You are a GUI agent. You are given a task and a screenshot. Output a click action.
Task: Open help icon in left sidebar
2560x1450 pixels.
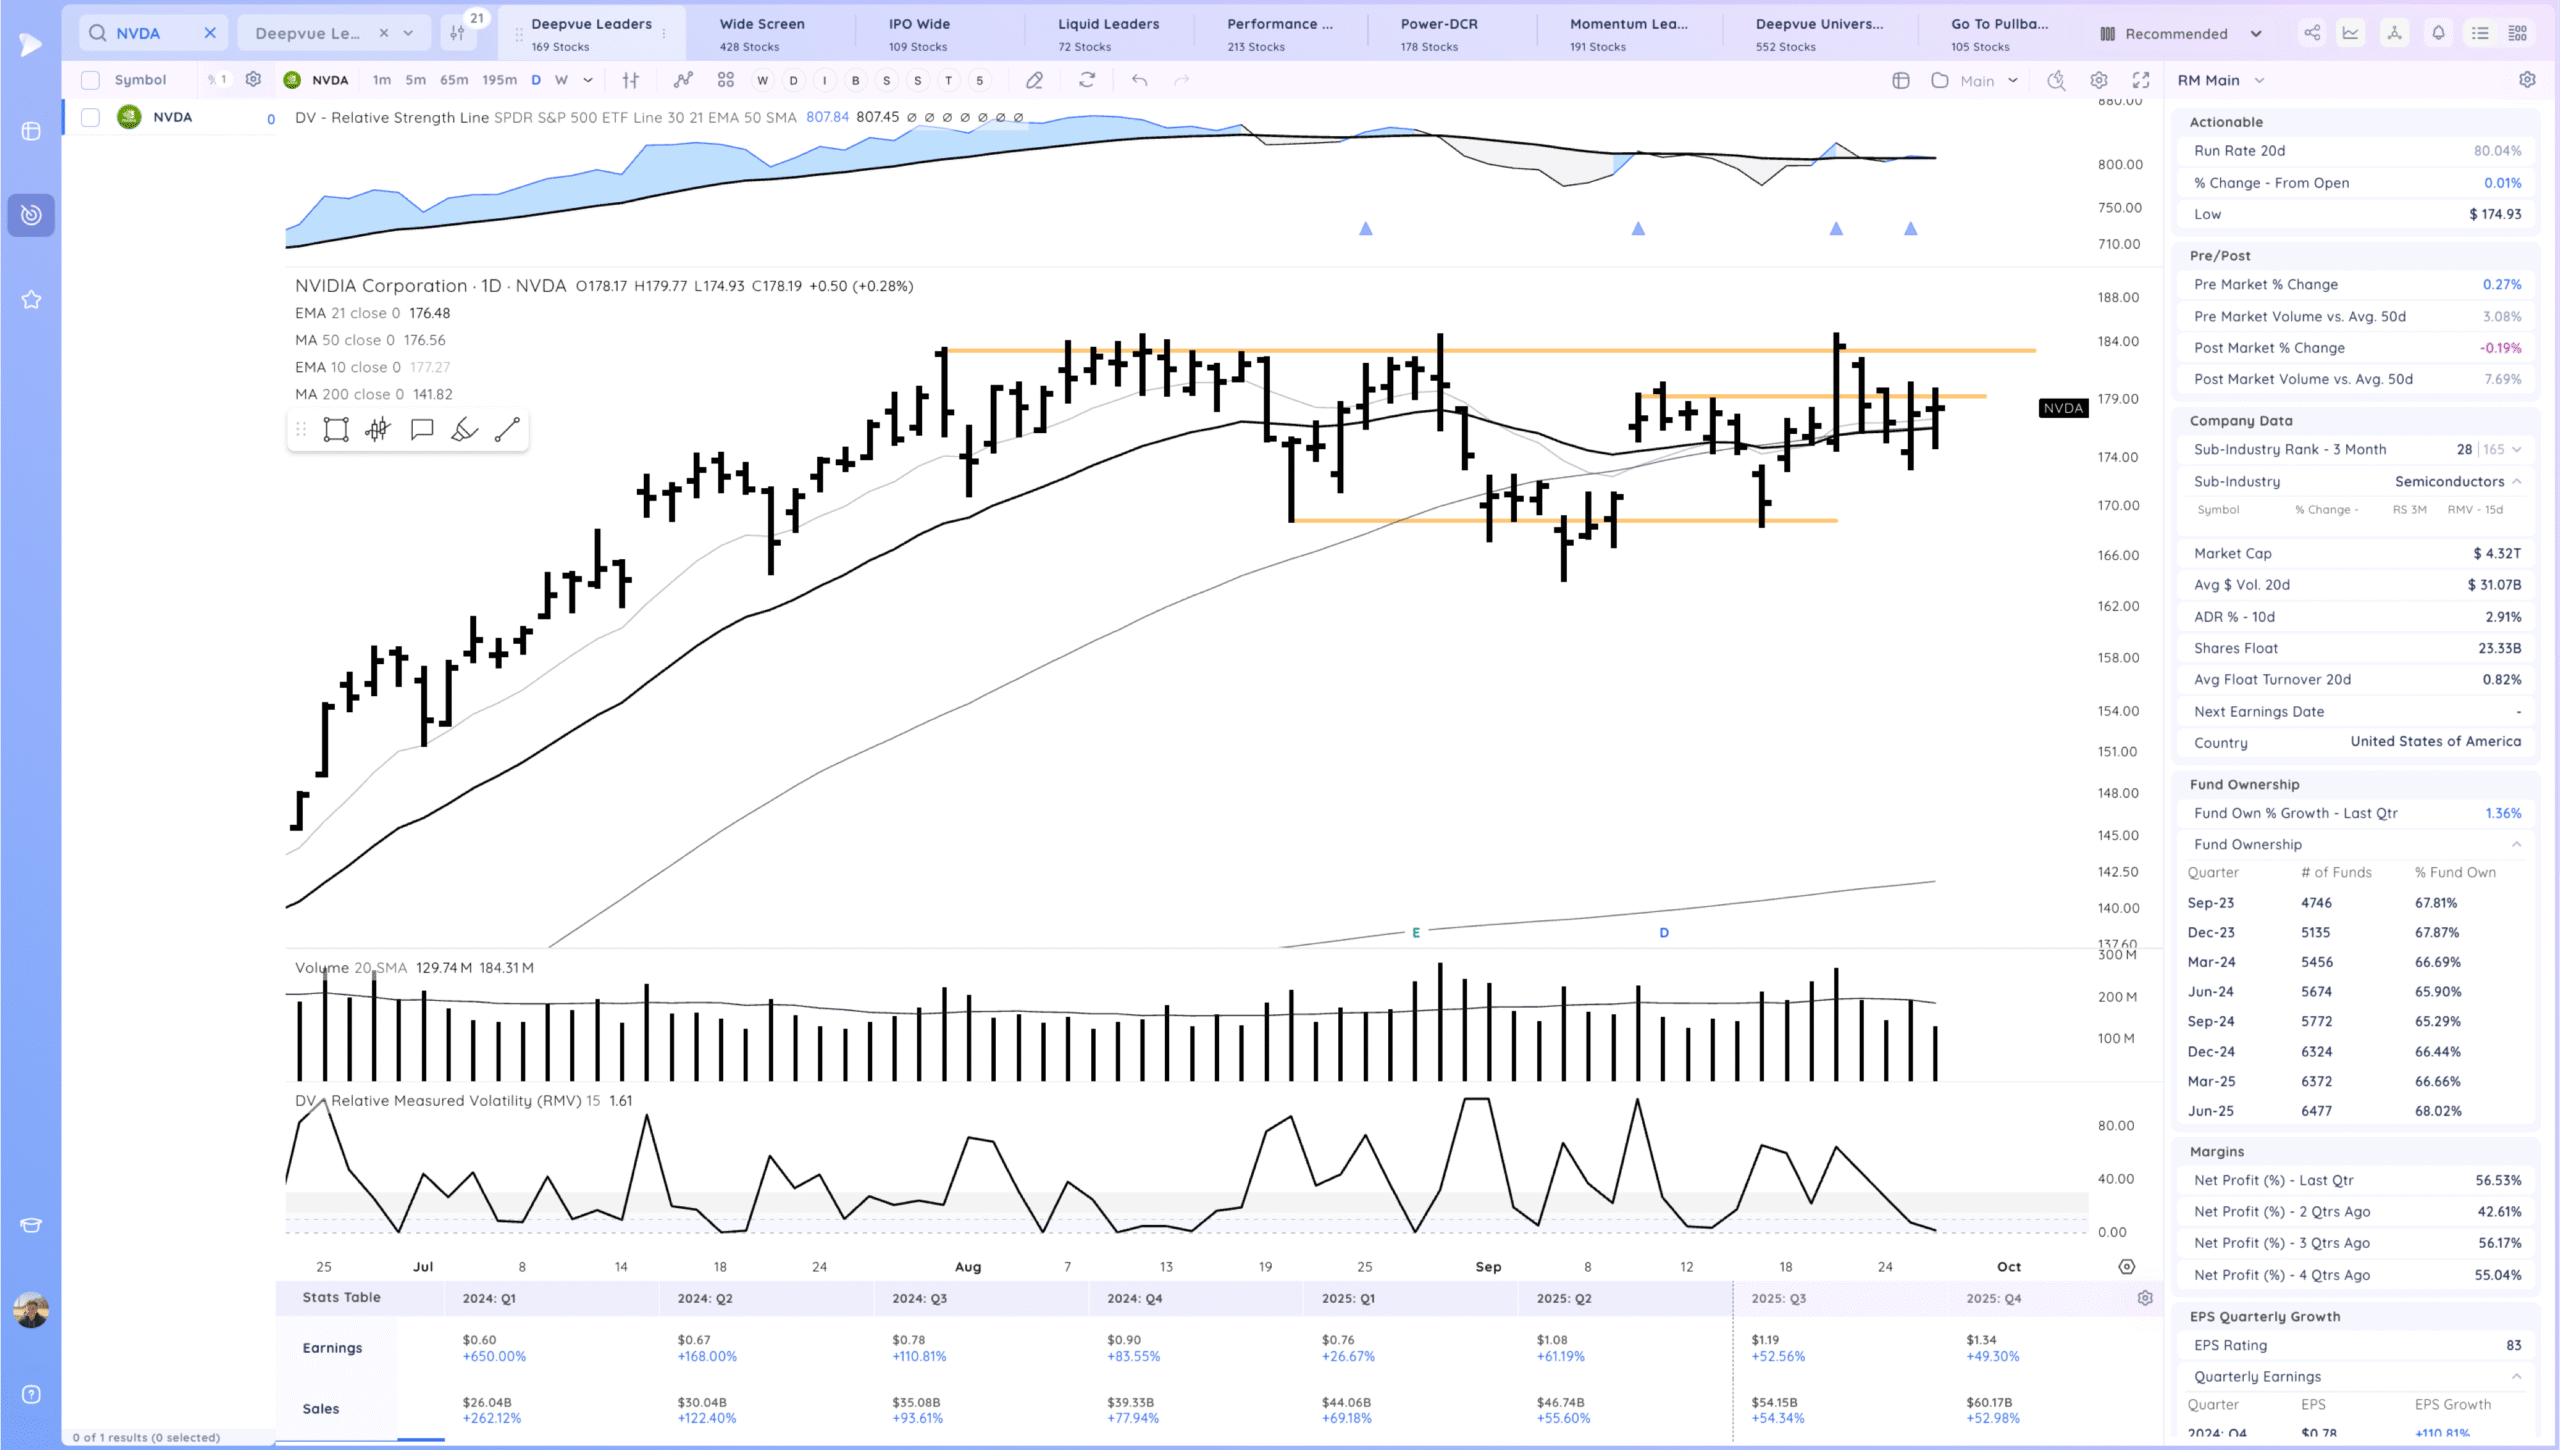pyautogui.click(x=31, y=1394)
